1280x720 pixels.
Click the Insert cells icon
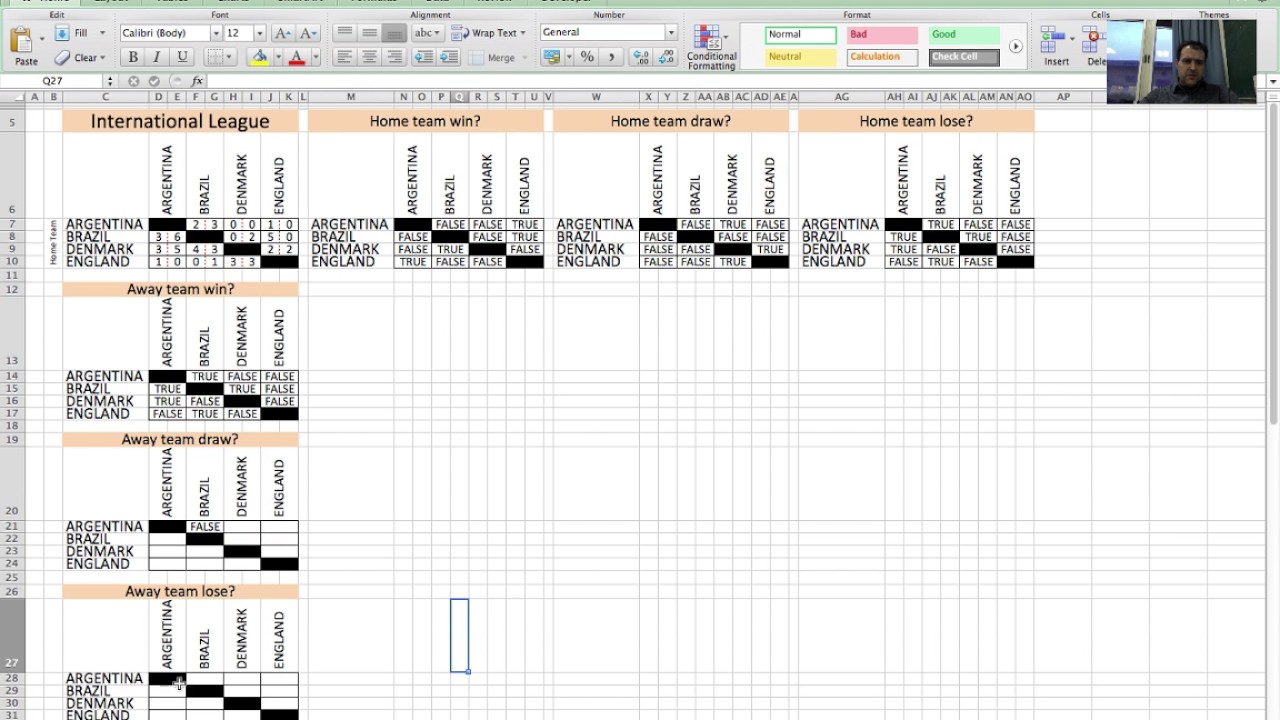(x=1054, y=41)
